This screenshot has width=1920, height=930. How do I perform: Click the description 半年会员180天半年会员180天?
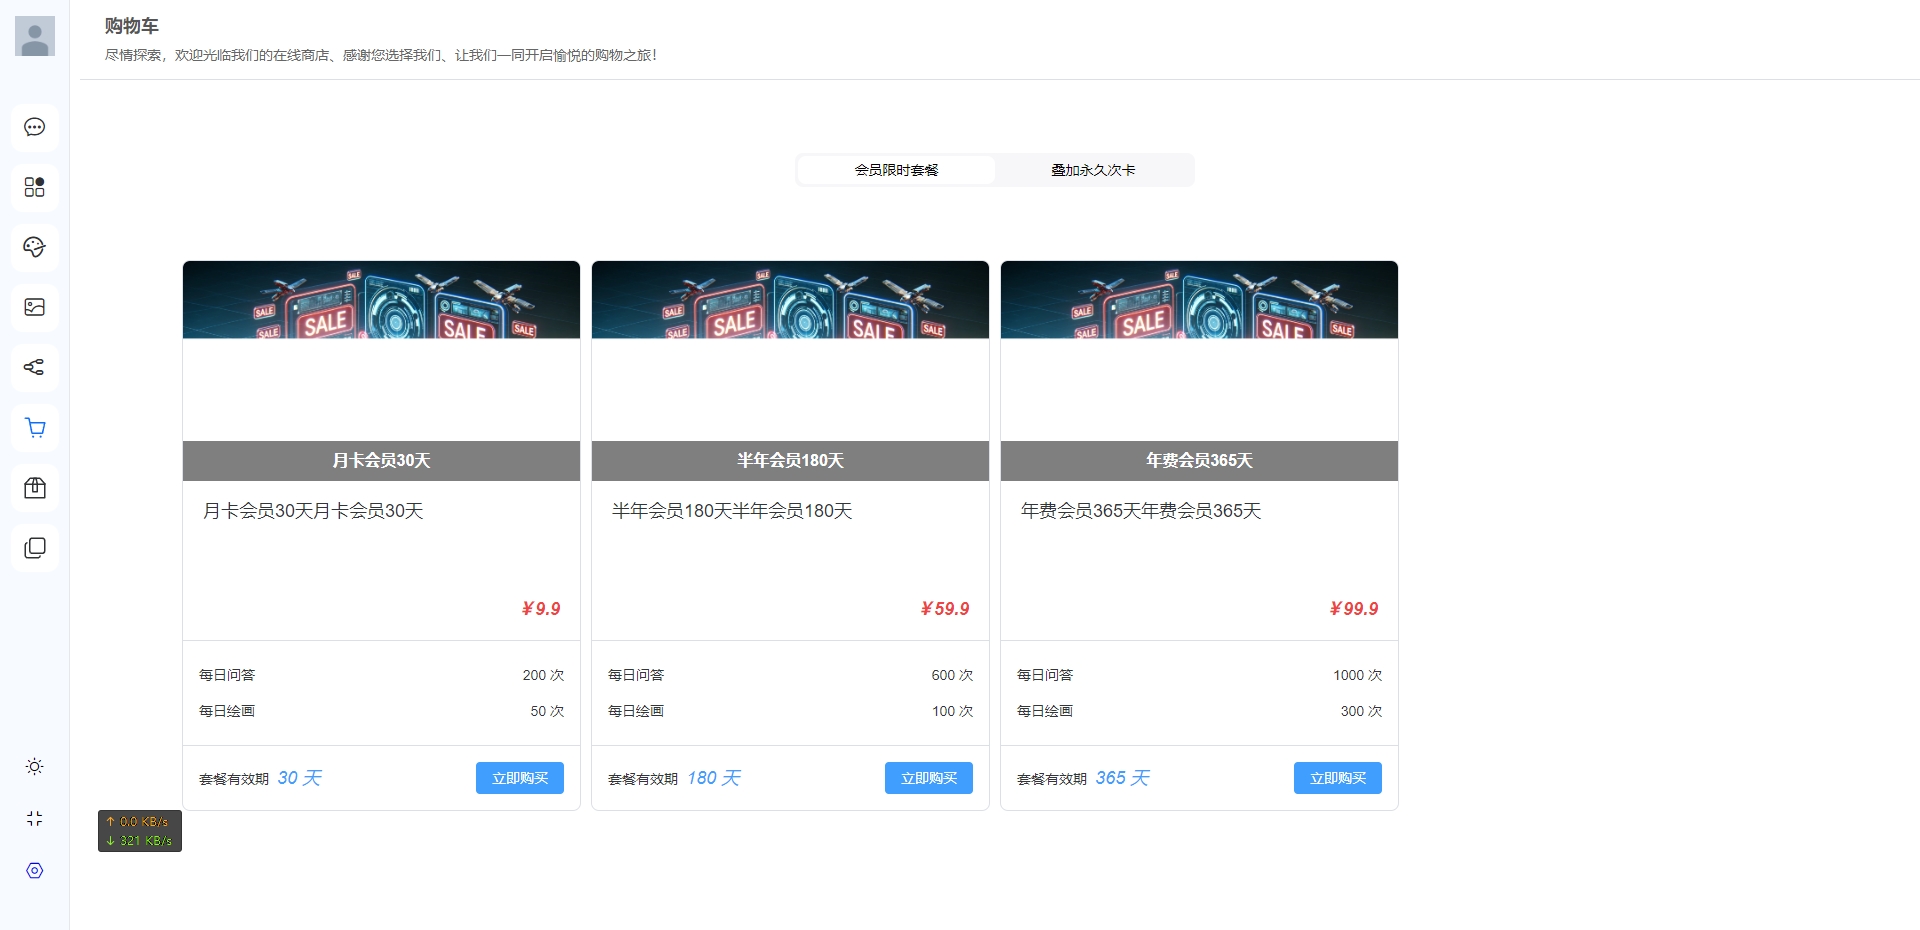(732, 511)
